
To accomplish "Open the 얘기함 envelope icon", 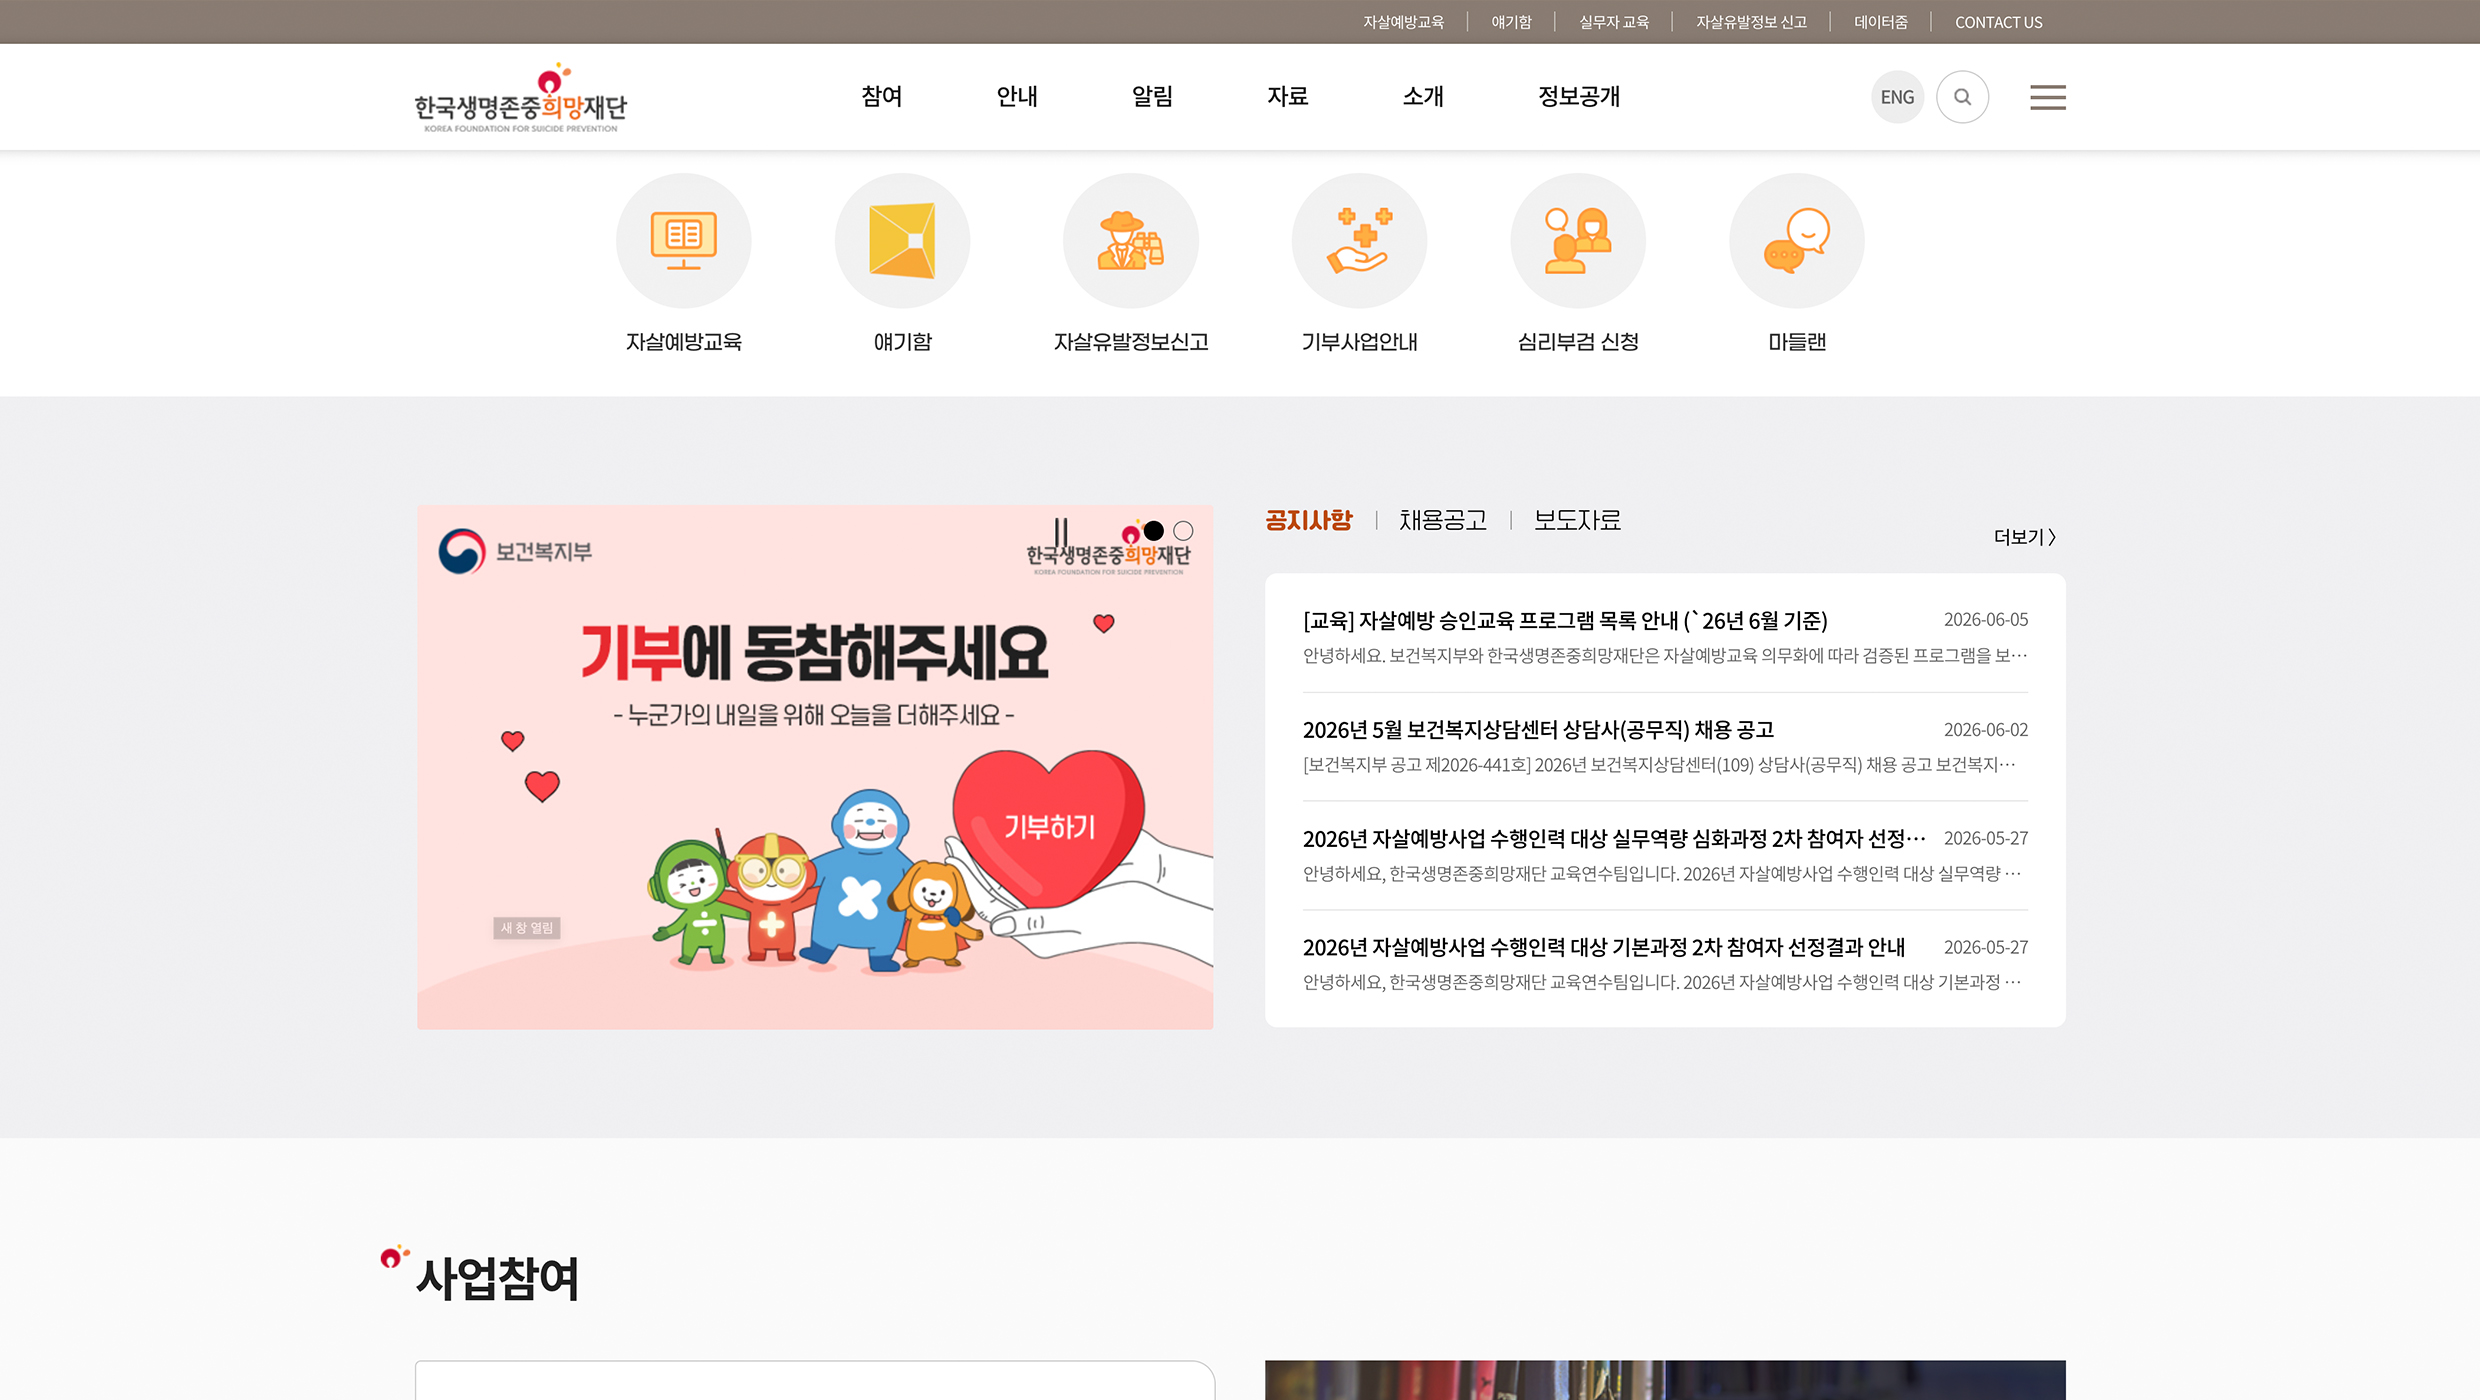I will (902, 241).
